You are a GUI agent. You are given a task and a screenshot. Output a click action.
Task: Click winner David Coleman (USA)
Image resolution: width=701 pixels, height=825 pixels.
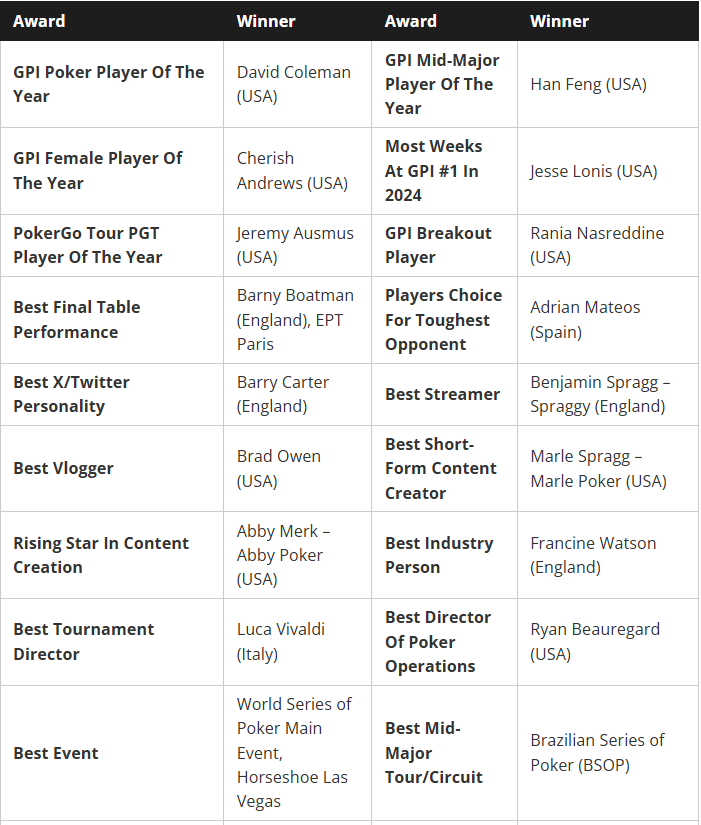coord(293,84)
